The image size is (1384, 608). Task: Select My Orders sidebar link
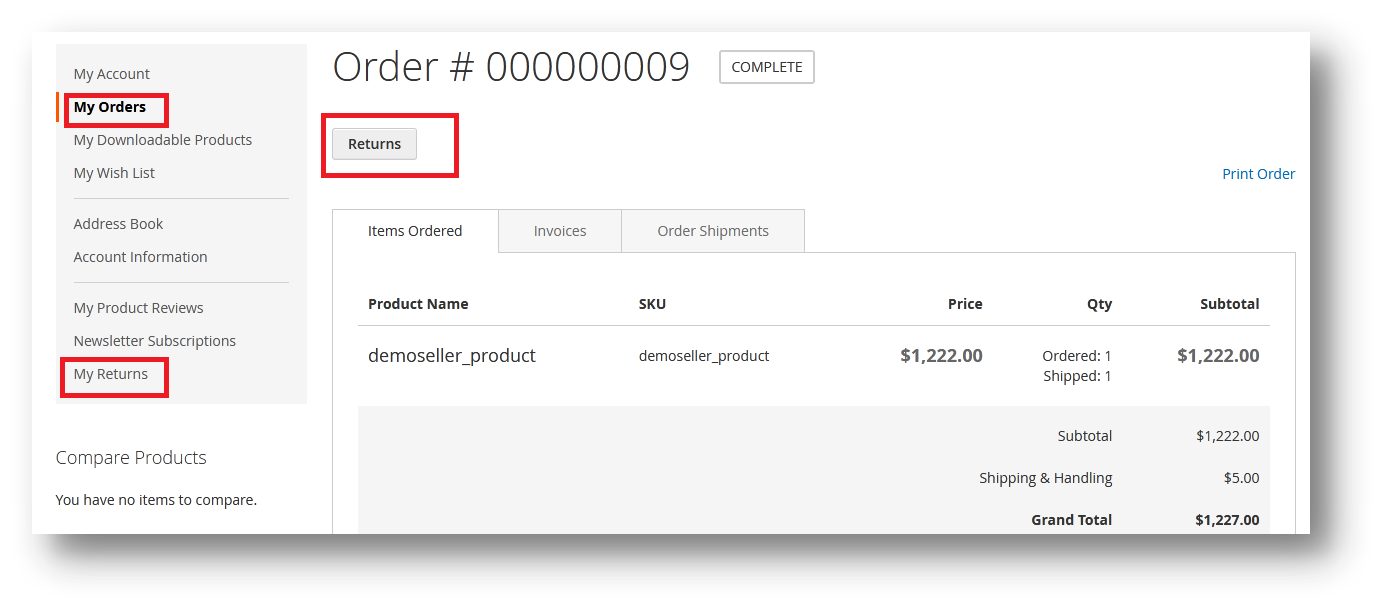[x=110, y=107]
